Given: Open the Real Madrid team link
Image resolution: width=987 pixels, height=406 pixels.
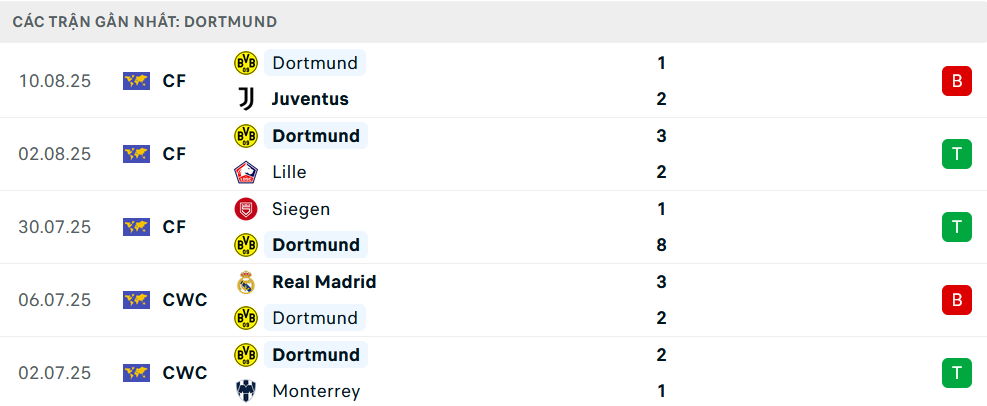Looking at the screenshot, I should [324, 282].
